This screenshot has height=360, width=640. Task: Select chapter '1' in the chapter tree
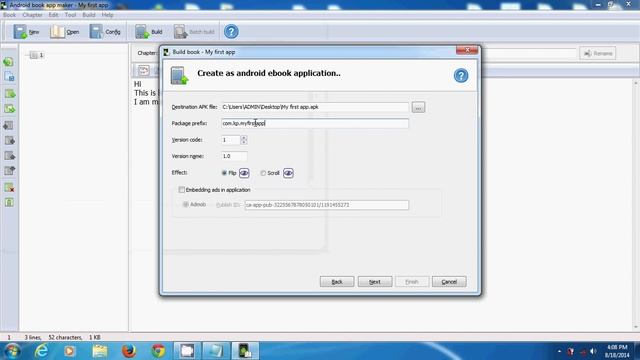[41, 55]
